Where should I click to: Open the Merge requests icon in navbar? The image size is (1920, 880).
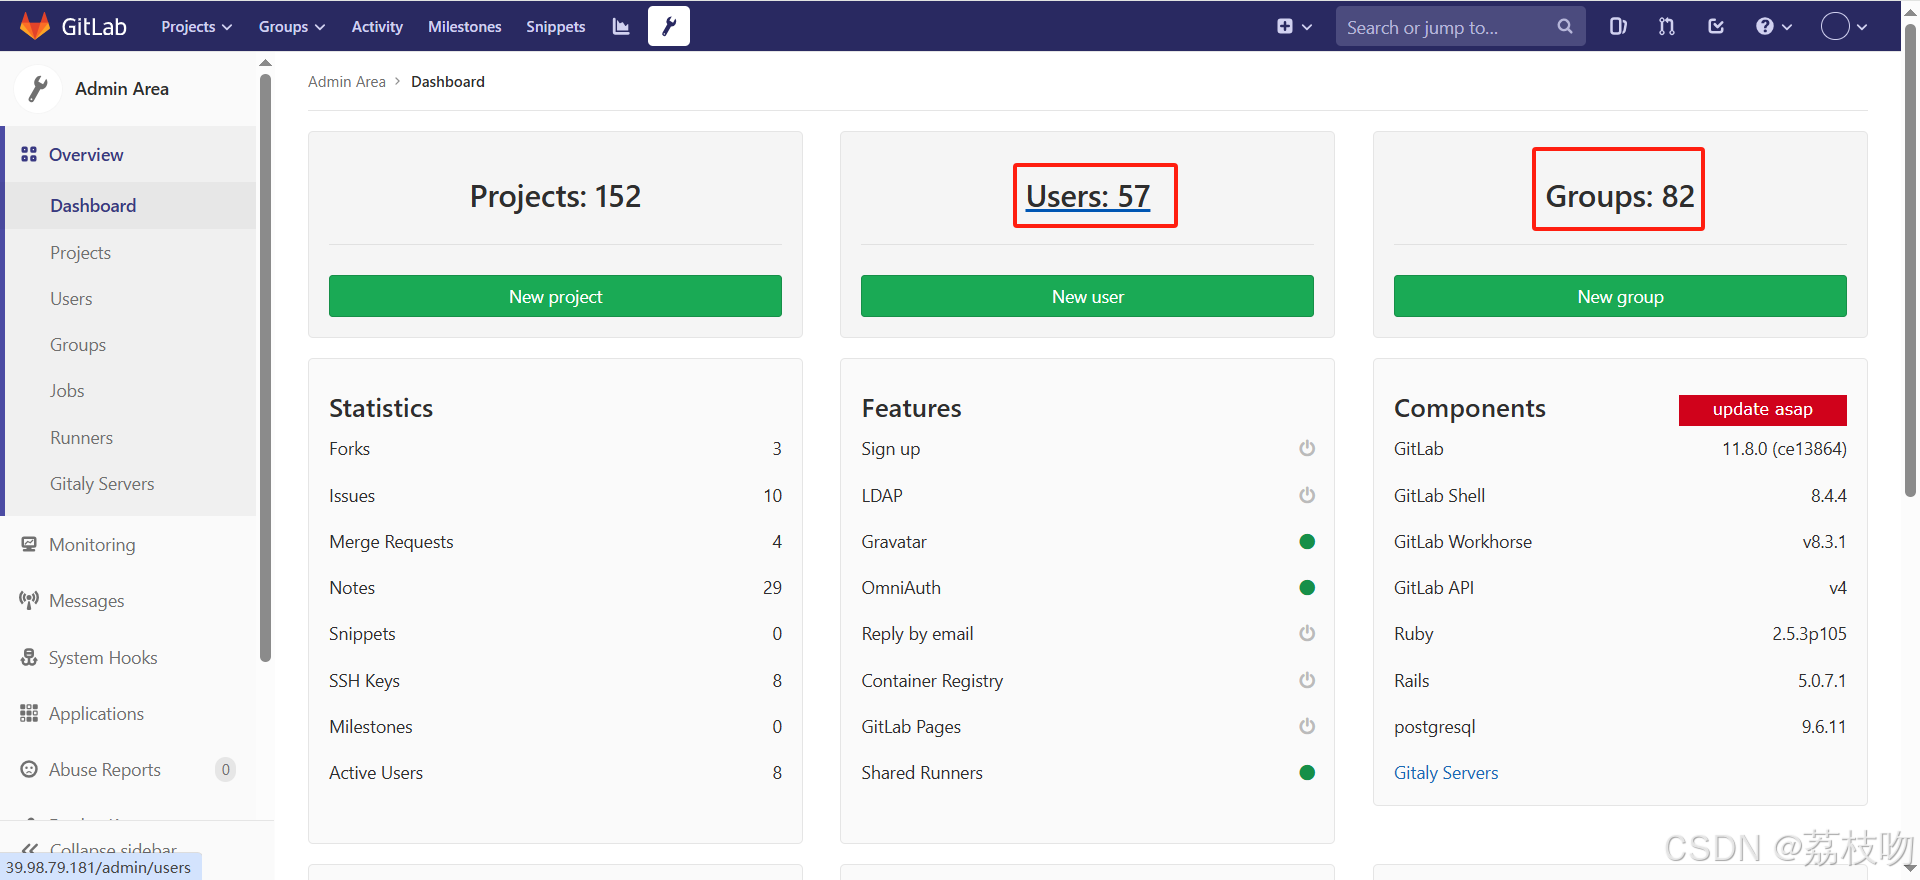click(x=1666, y=27)
